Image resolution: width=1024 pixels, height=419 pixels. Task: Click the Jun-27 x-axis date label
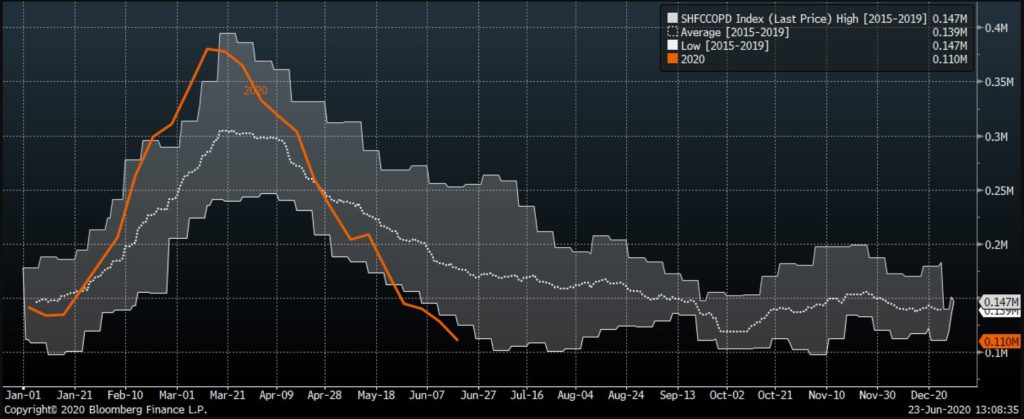click(481, 395)
